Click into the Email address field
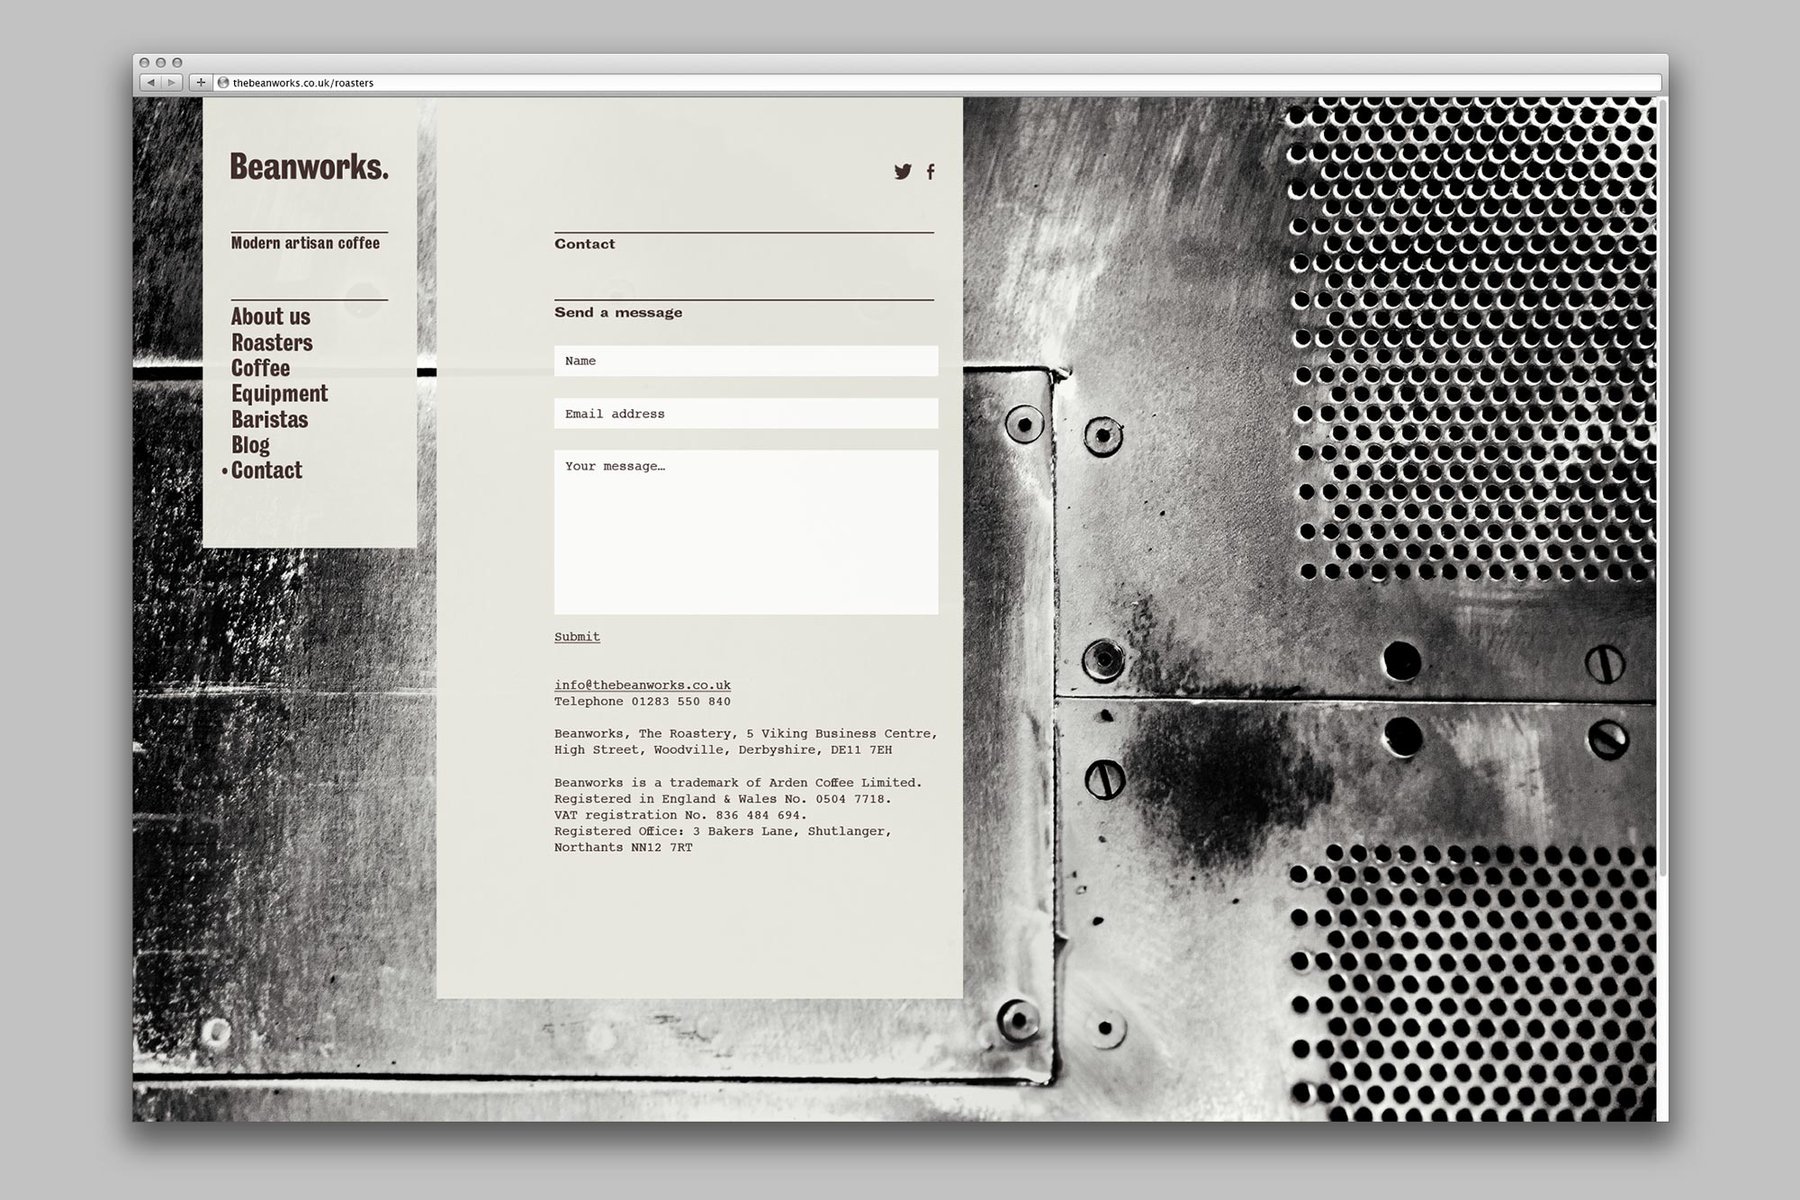This screenshot has width=1800, height=1200. [x=746, y=414]
